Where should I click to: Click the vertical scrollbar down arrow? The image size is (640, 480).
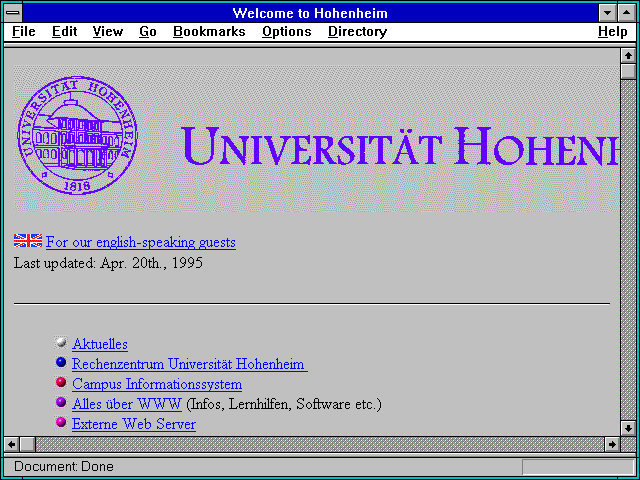coord(628,428)
